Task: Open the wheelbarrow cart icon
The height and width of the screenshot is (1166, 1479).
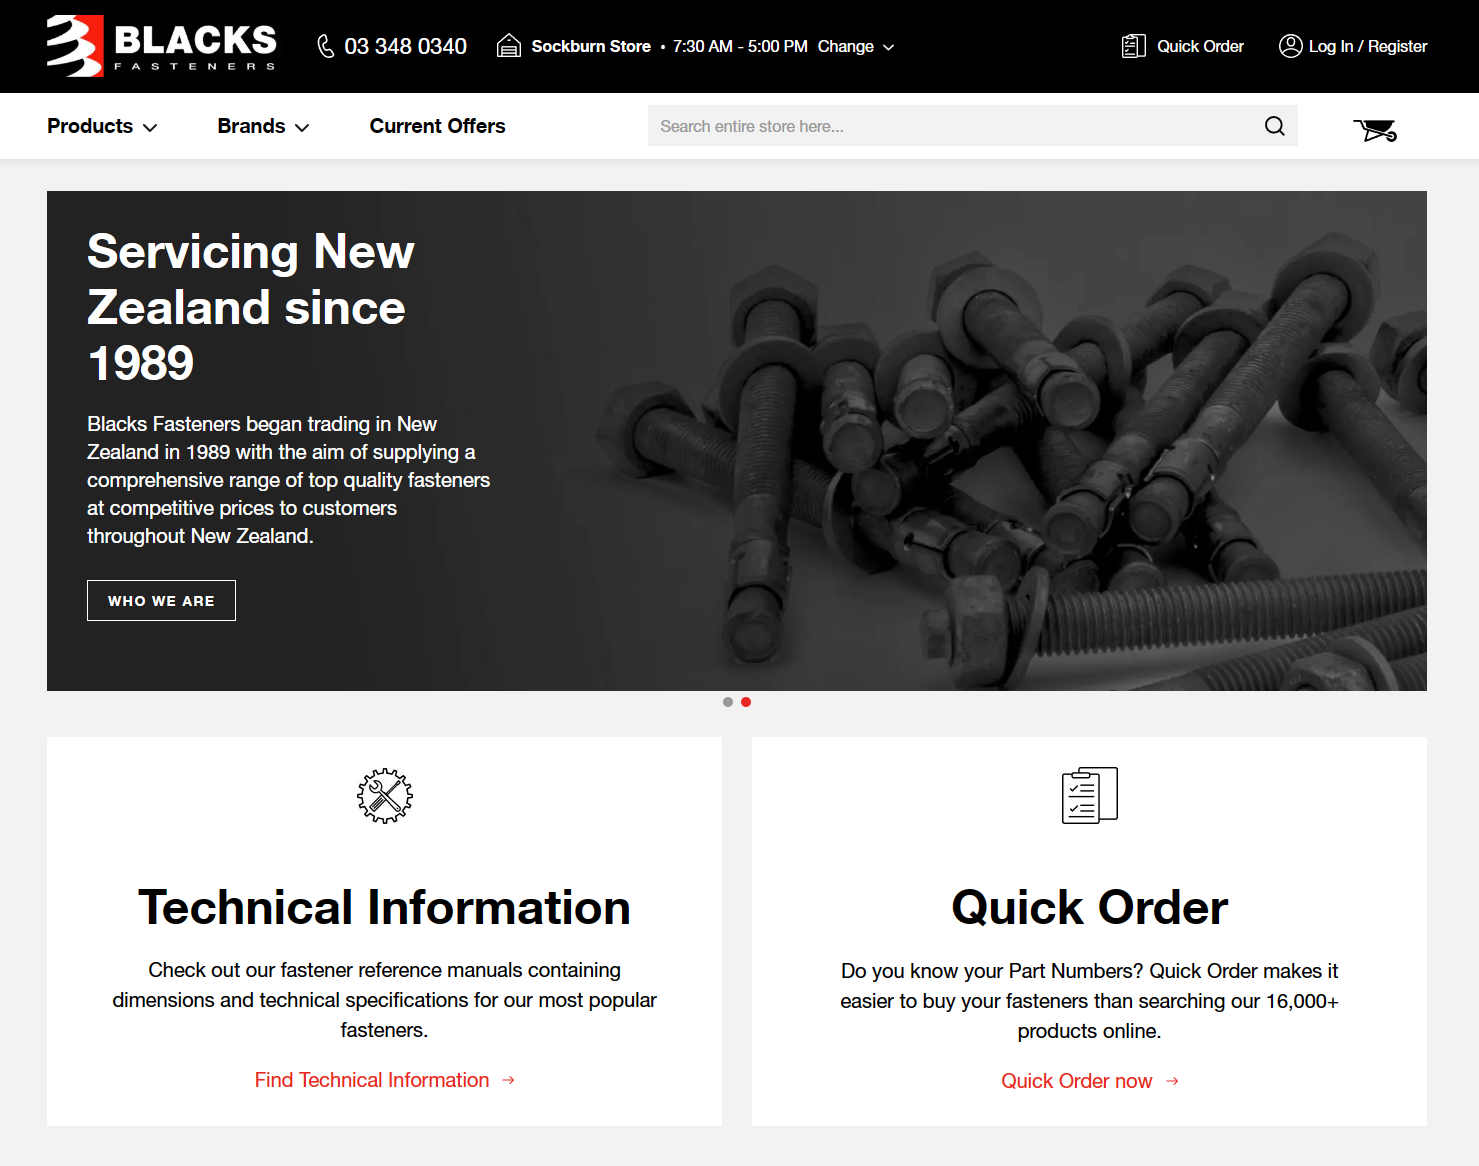Action: tap(1375, 129)
